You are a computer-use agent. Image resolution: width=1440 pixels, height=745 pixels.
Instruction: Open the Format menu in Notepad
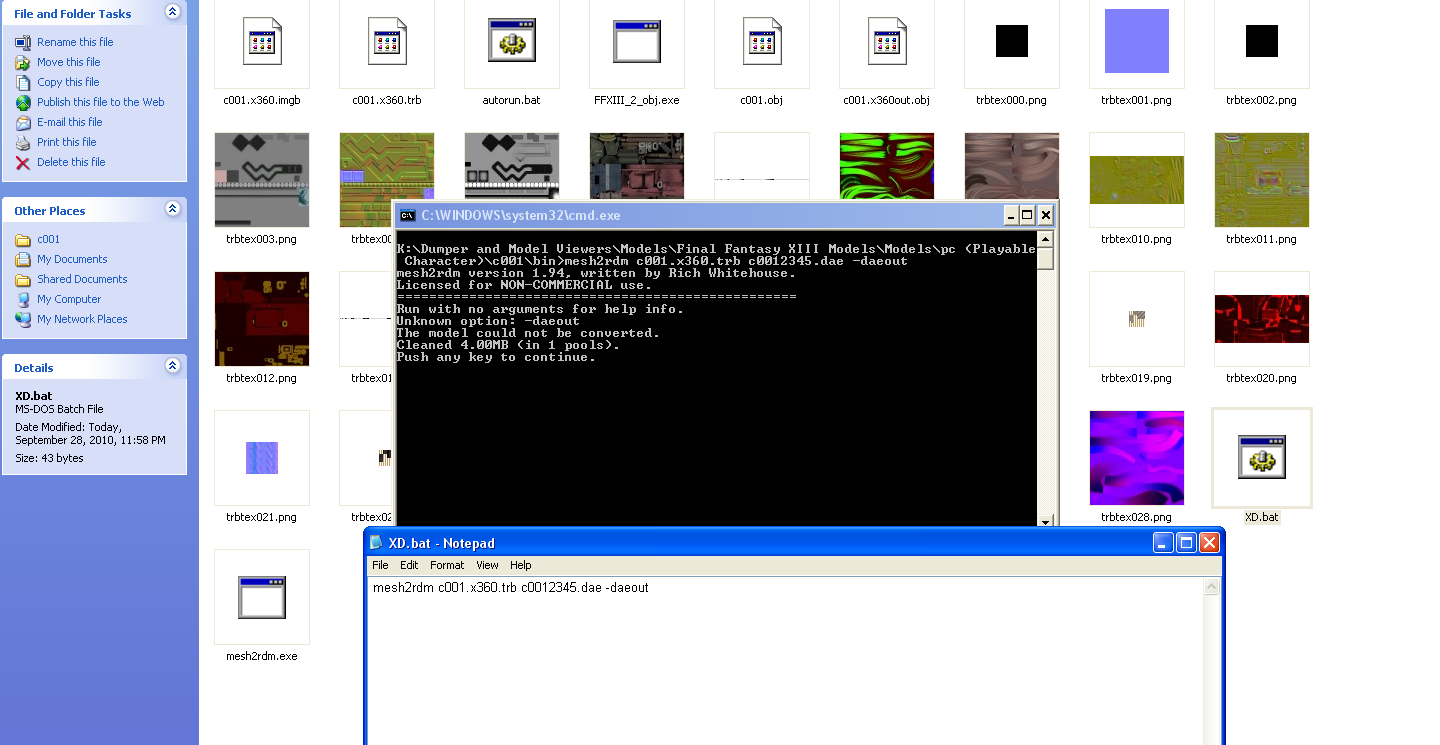(x=446, y=565)
